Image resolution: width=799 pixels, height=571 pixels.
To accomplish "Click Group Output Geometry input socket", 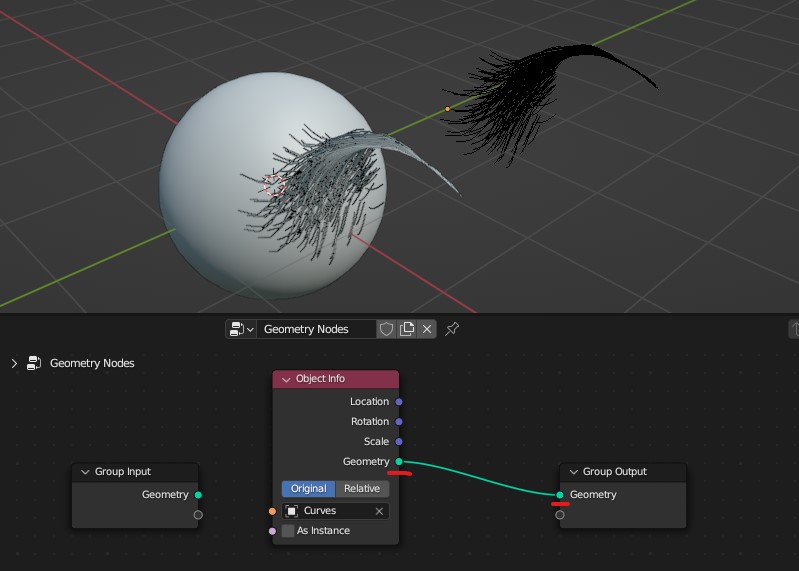I will (560, 495).
